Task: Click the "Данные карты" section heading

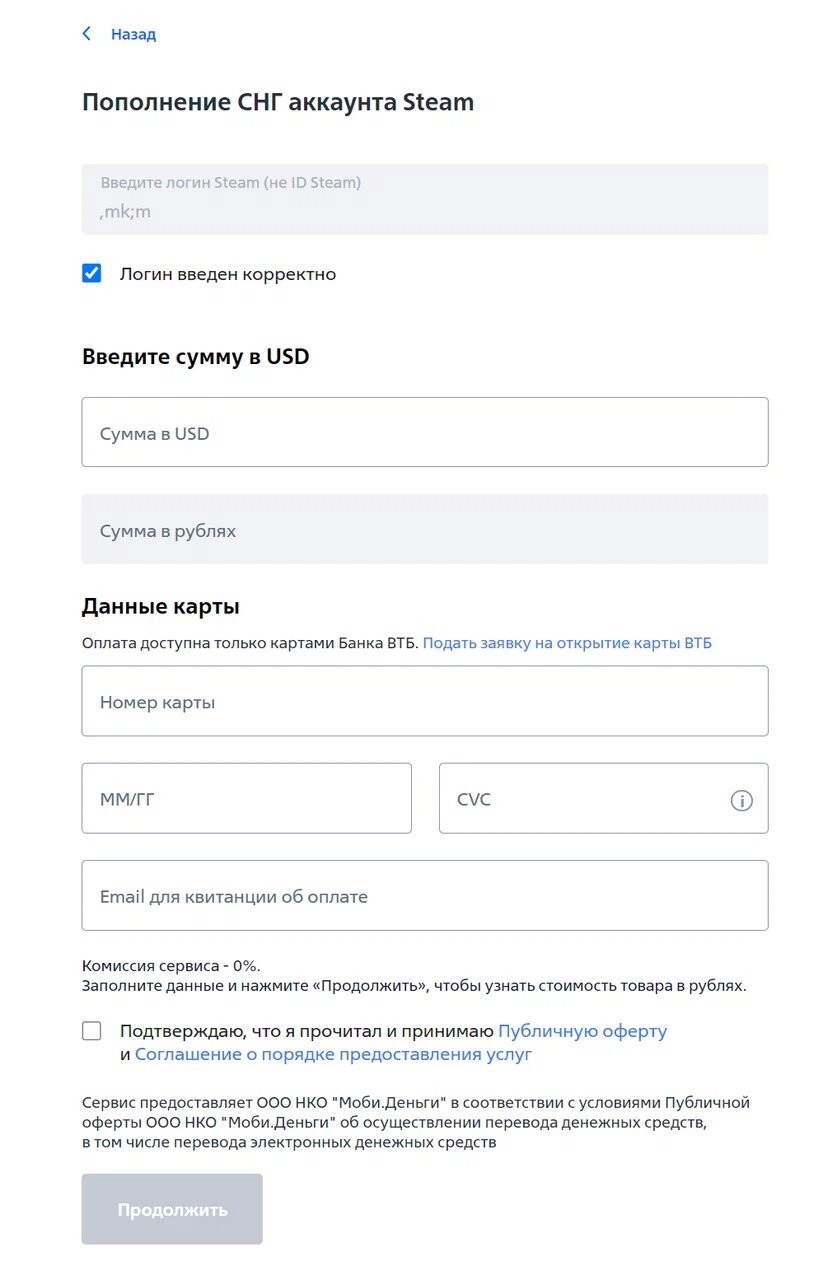Action: click(x=161, y=606)
